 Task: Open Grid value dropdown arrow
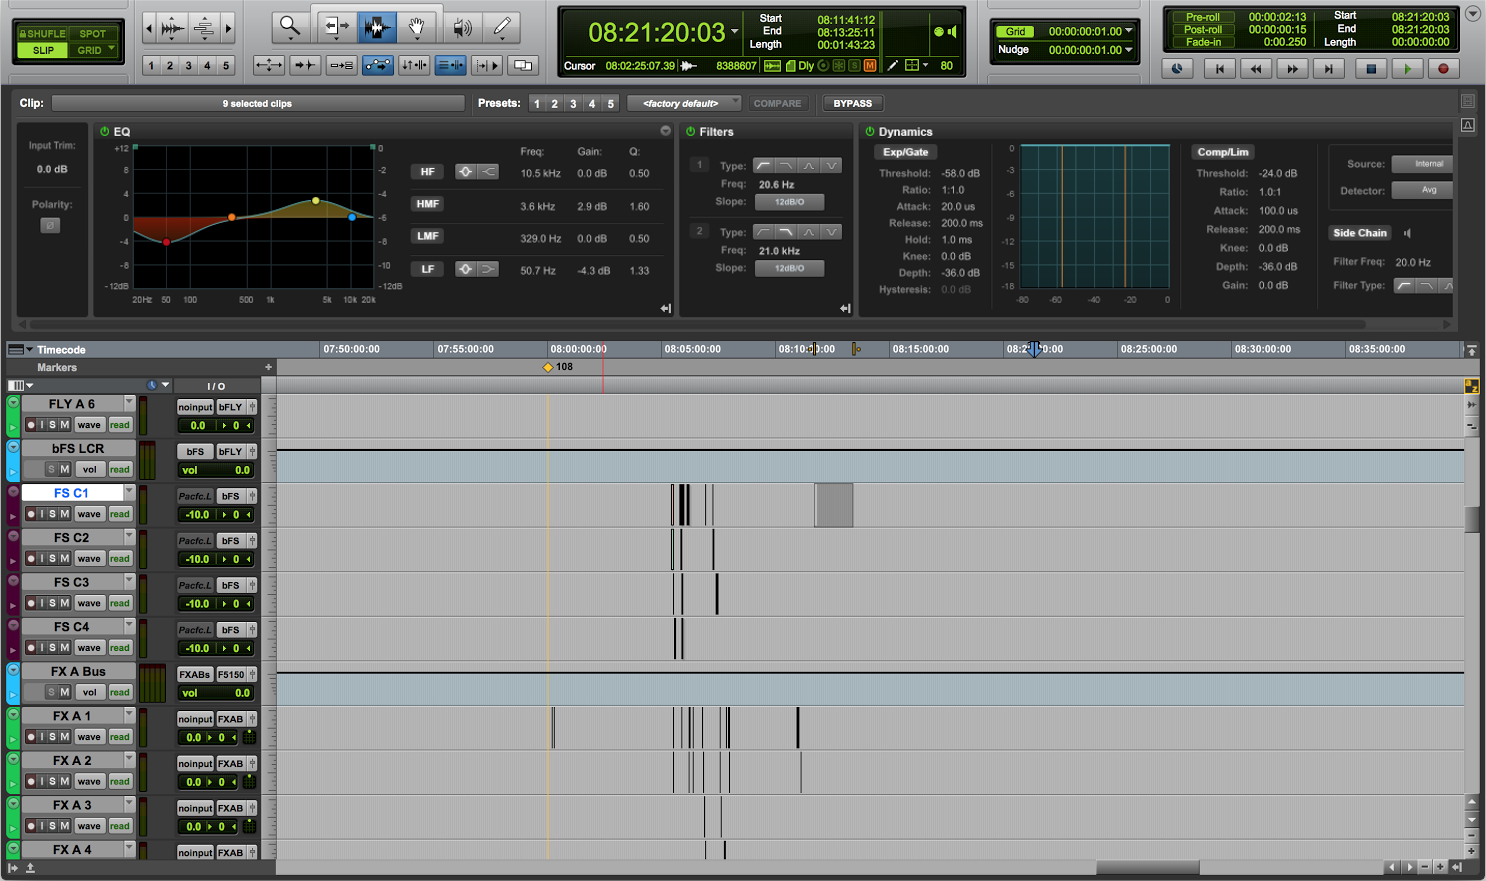1129,31
